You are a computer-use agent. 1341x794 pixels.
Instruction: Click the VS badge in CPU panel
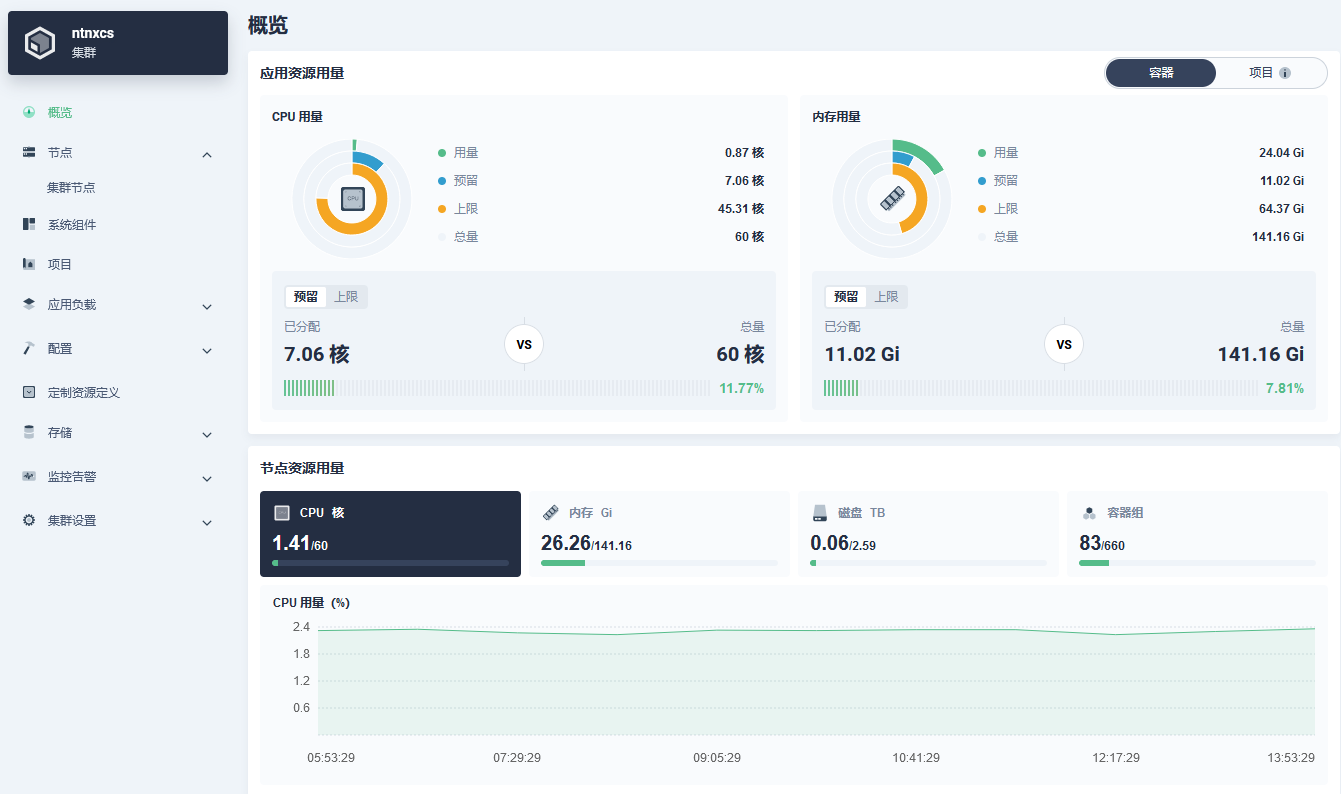(524, 345)
